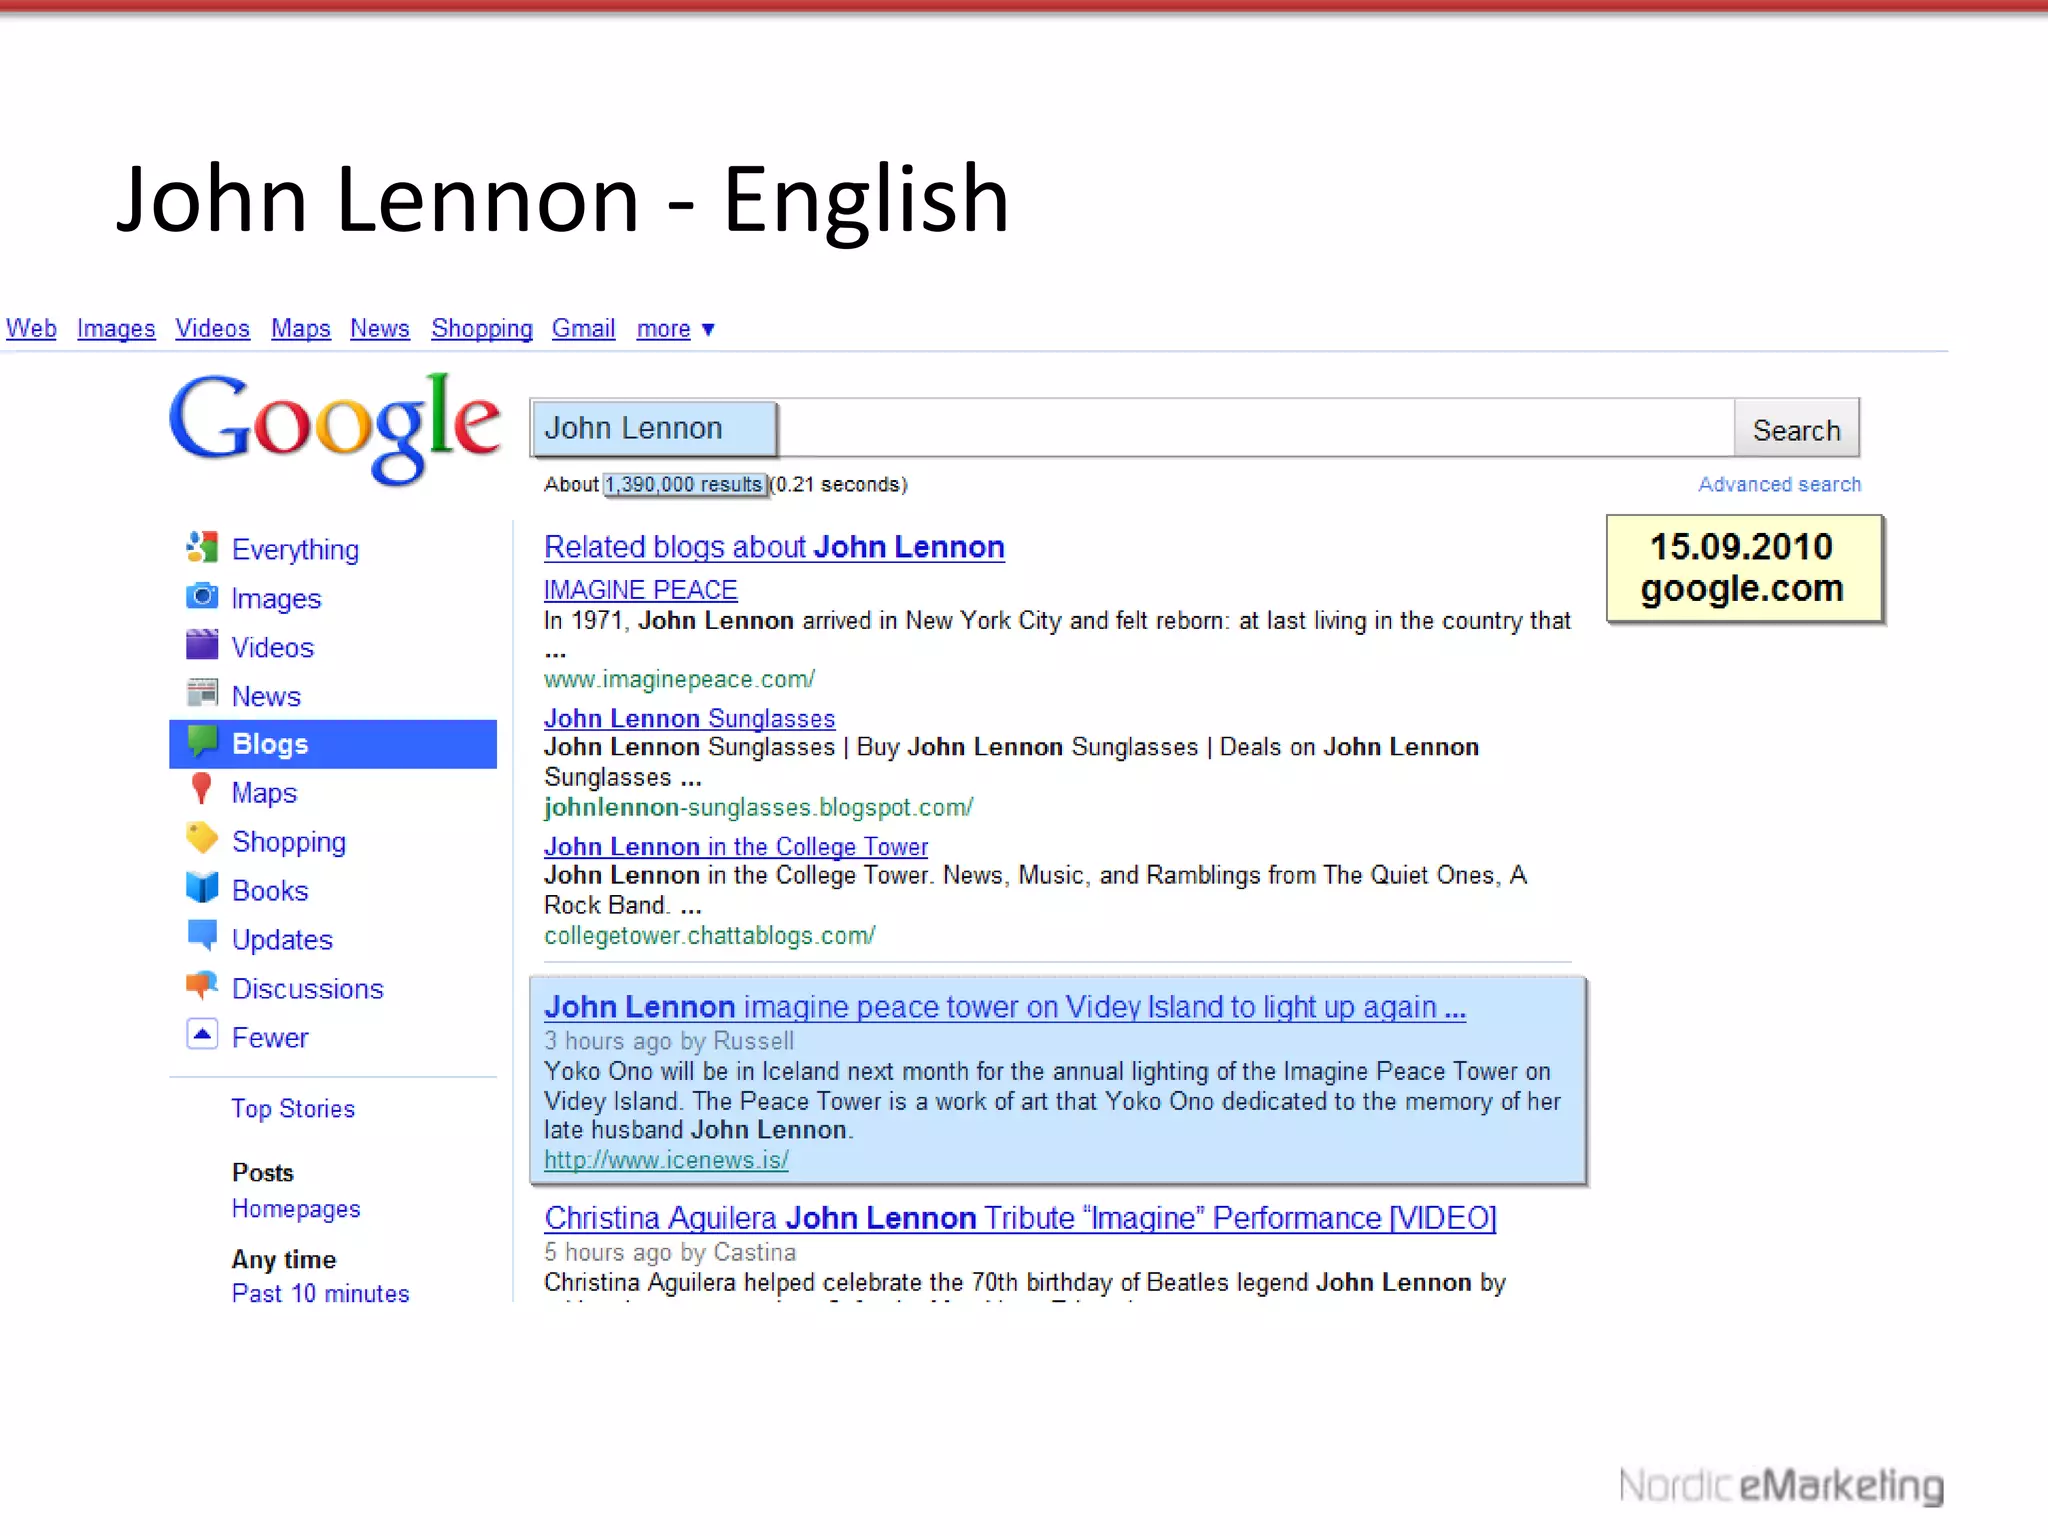Open the Advanced search link
Image resolution: width=2048 pixels, height=1536 pixels.
(1780, 484)
